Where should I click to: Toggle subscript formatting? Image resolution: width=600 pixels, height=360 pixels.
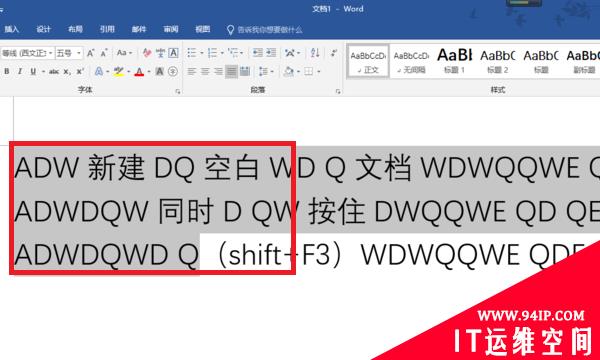(67, 72)
